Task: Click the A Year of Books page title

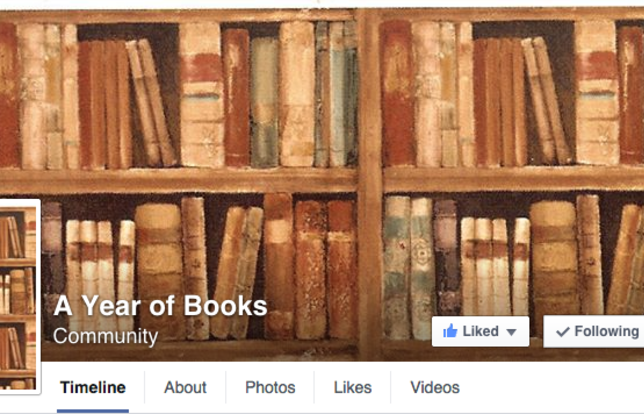Action: coord(161,306)
